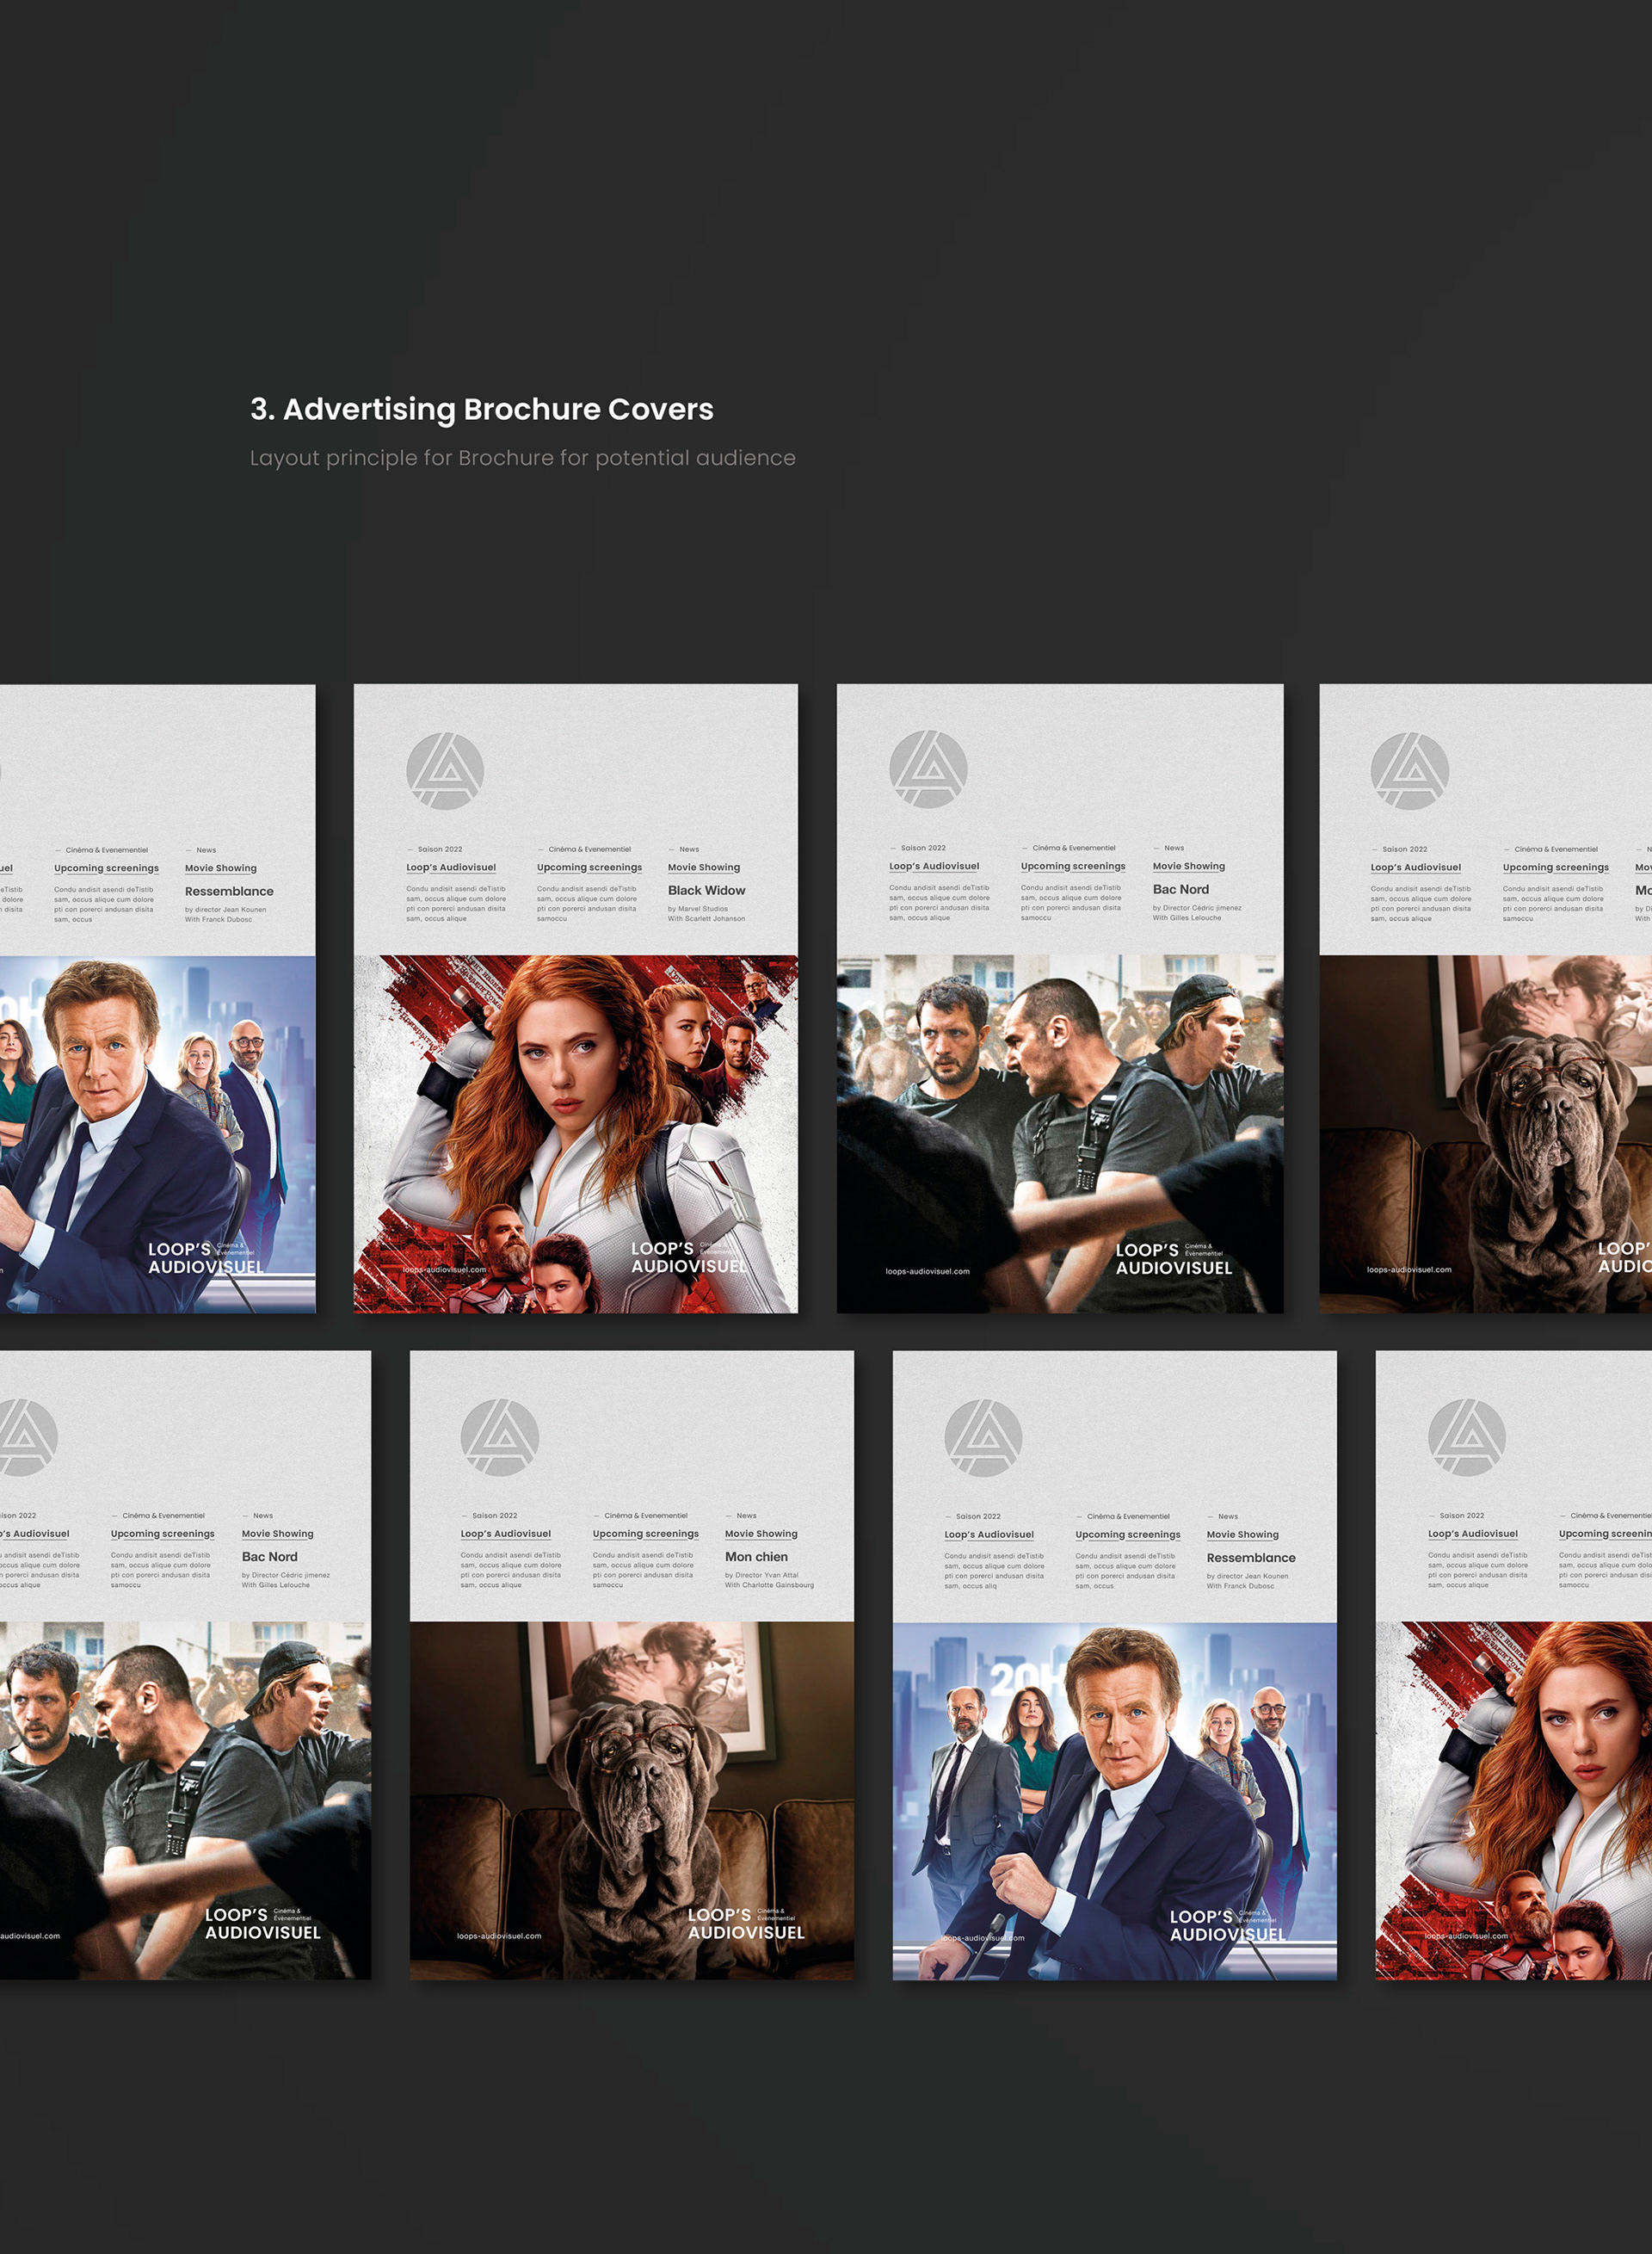
Task: Click the 'Mon chien' movie title
Action: [x=757, y=1557]
